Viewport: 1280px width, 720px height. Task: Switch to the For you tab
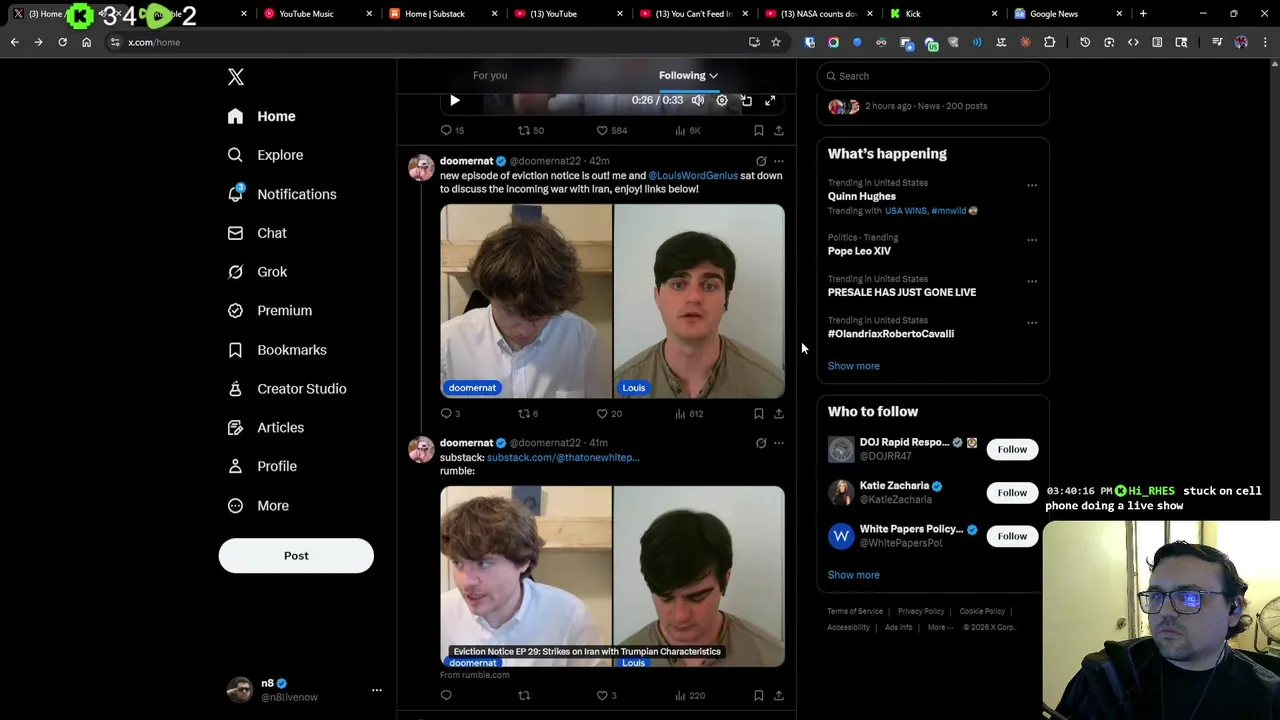(490, 75)
